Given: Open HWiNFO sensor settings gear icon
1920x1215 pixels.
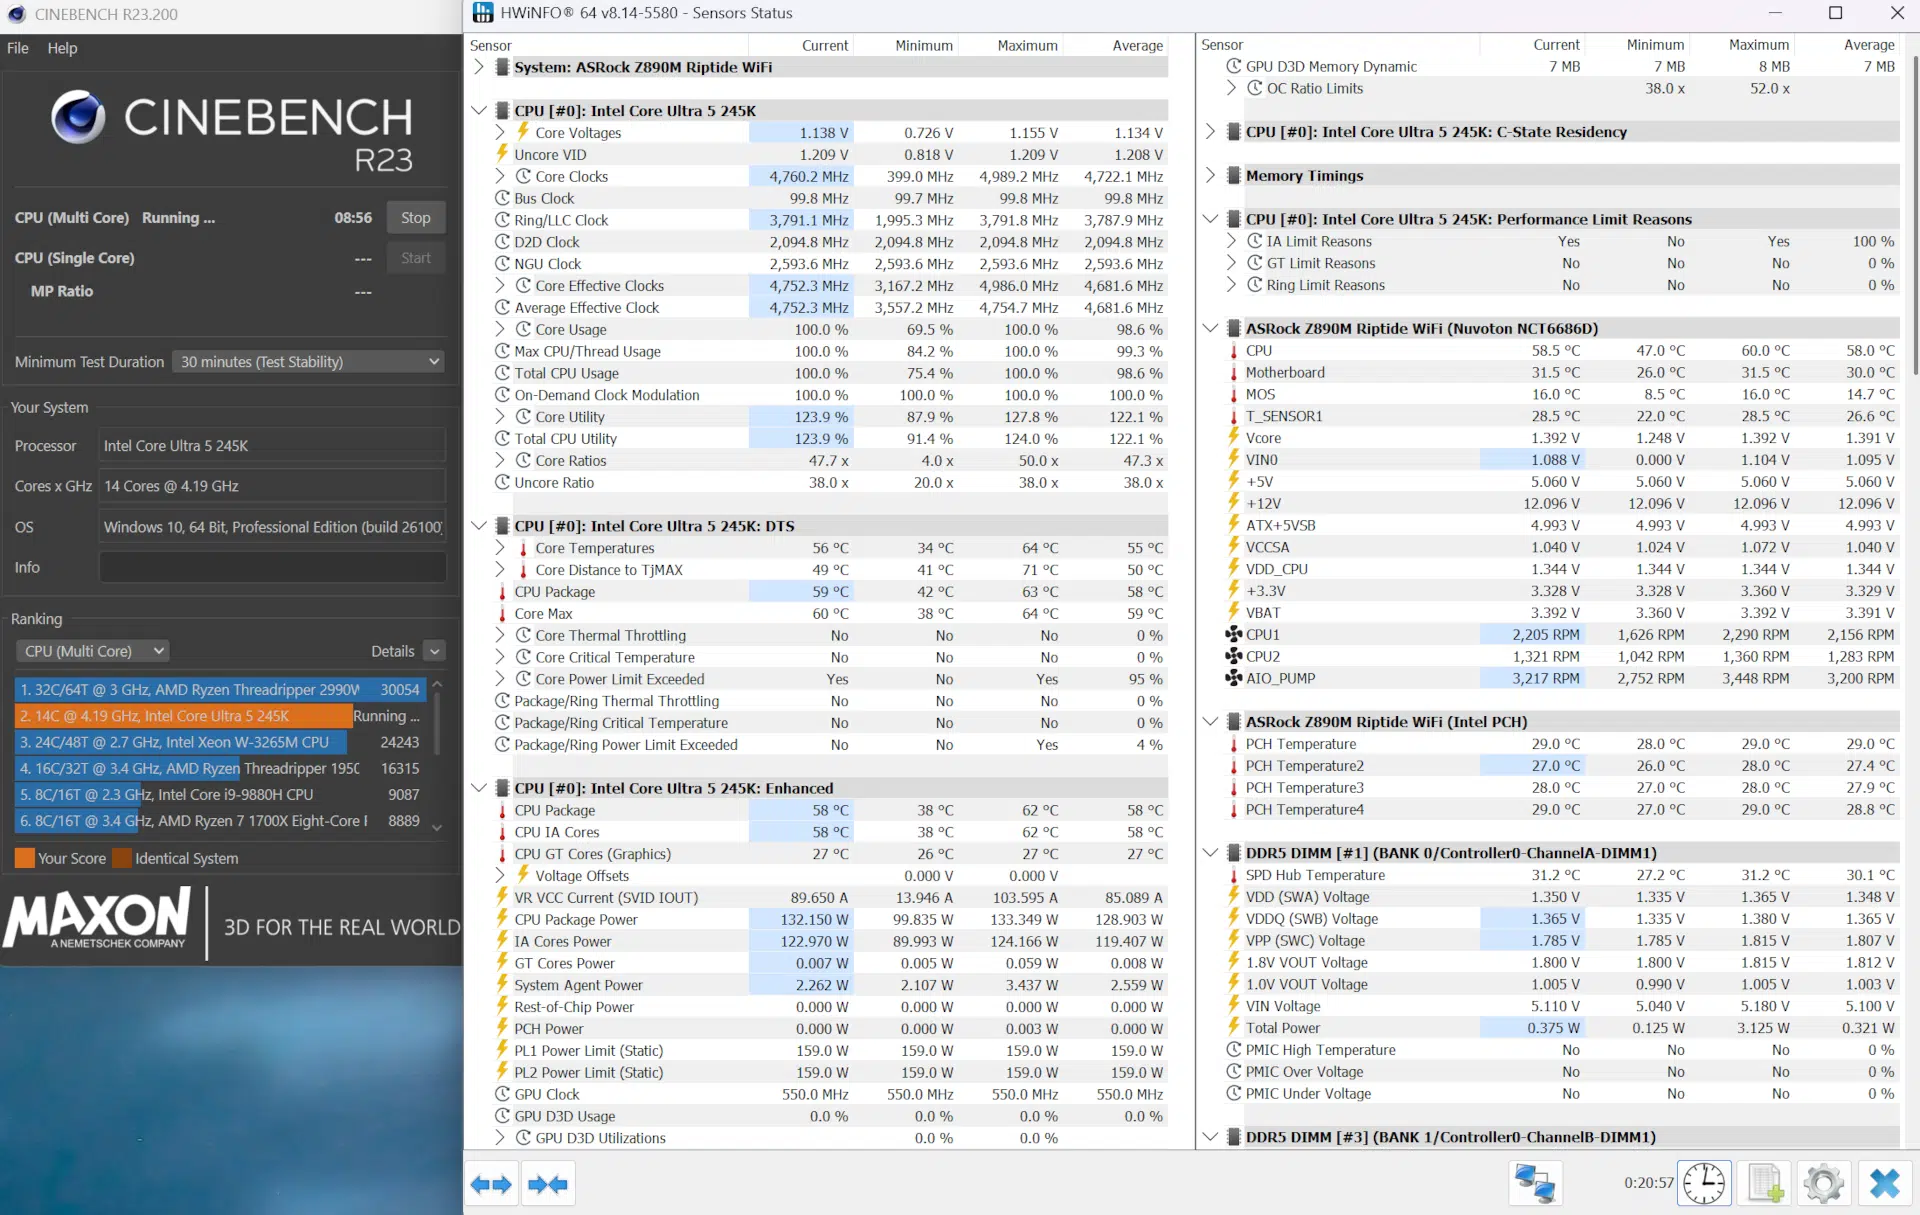Looking at the screenshot, I should pyautogui.click(x=1824, y=1183).
